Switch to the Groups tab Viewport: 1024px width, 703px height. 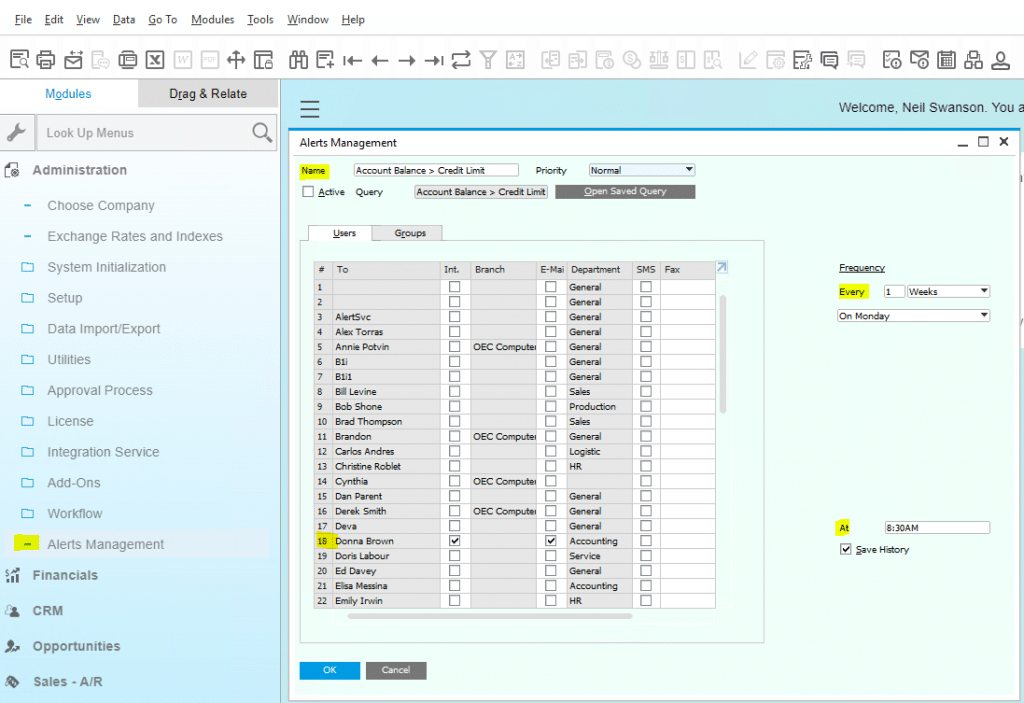[409, 233]
